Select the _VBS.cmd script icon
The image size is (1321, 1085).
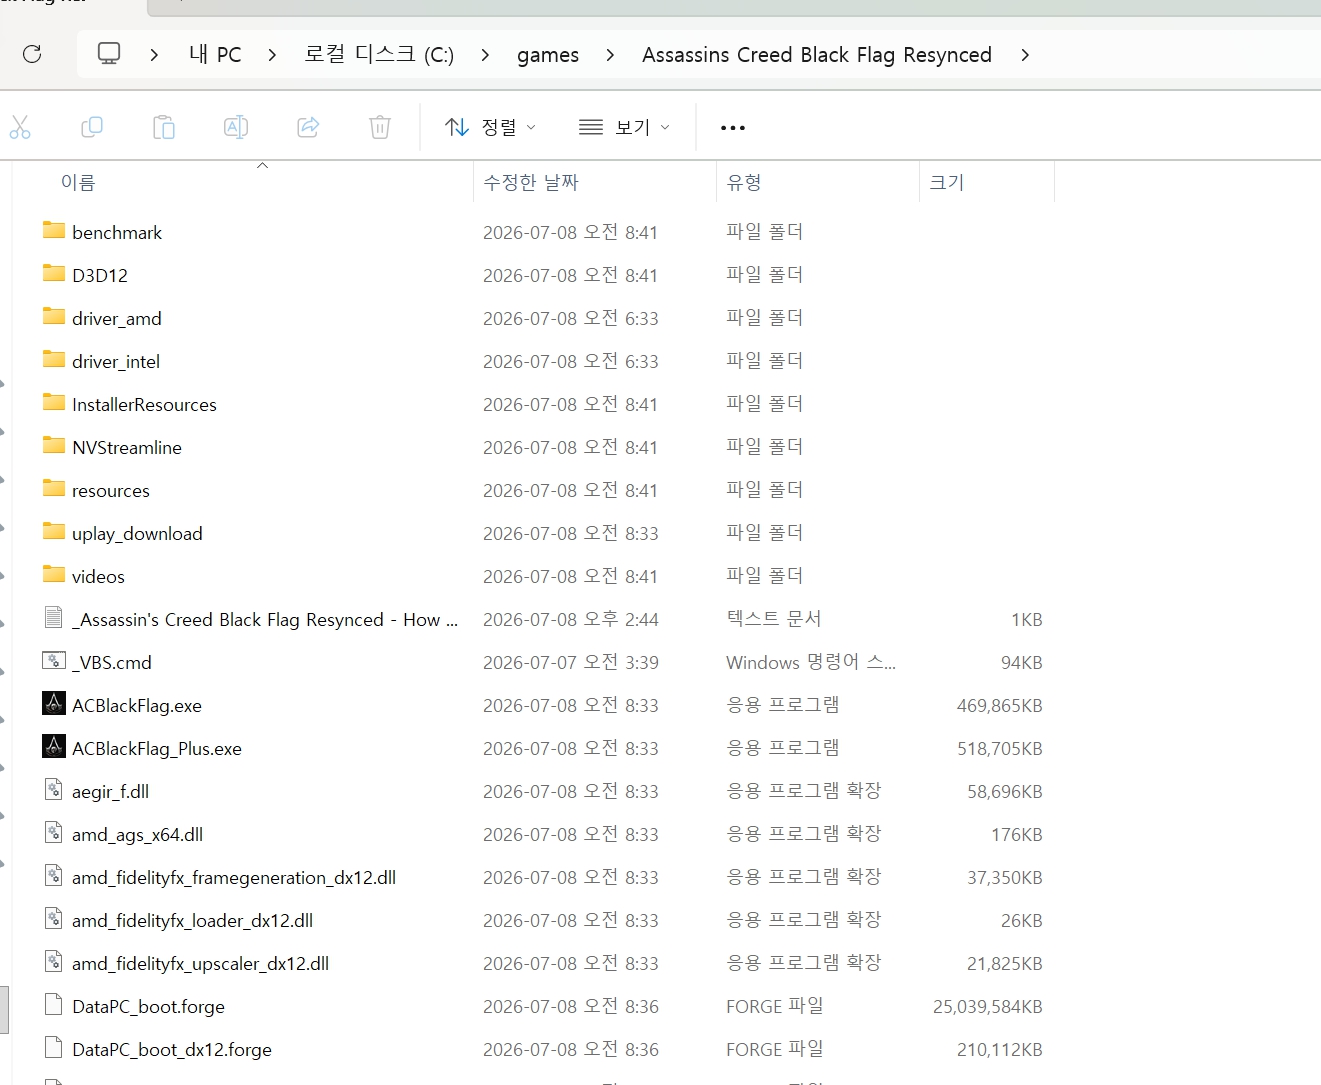pos(54,660)
